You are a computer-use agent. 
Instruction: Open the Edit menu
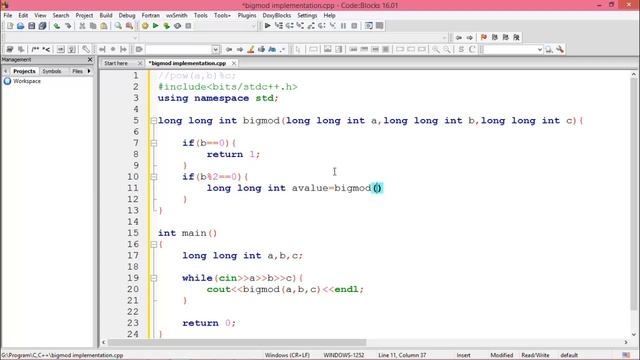coord(23,15)
